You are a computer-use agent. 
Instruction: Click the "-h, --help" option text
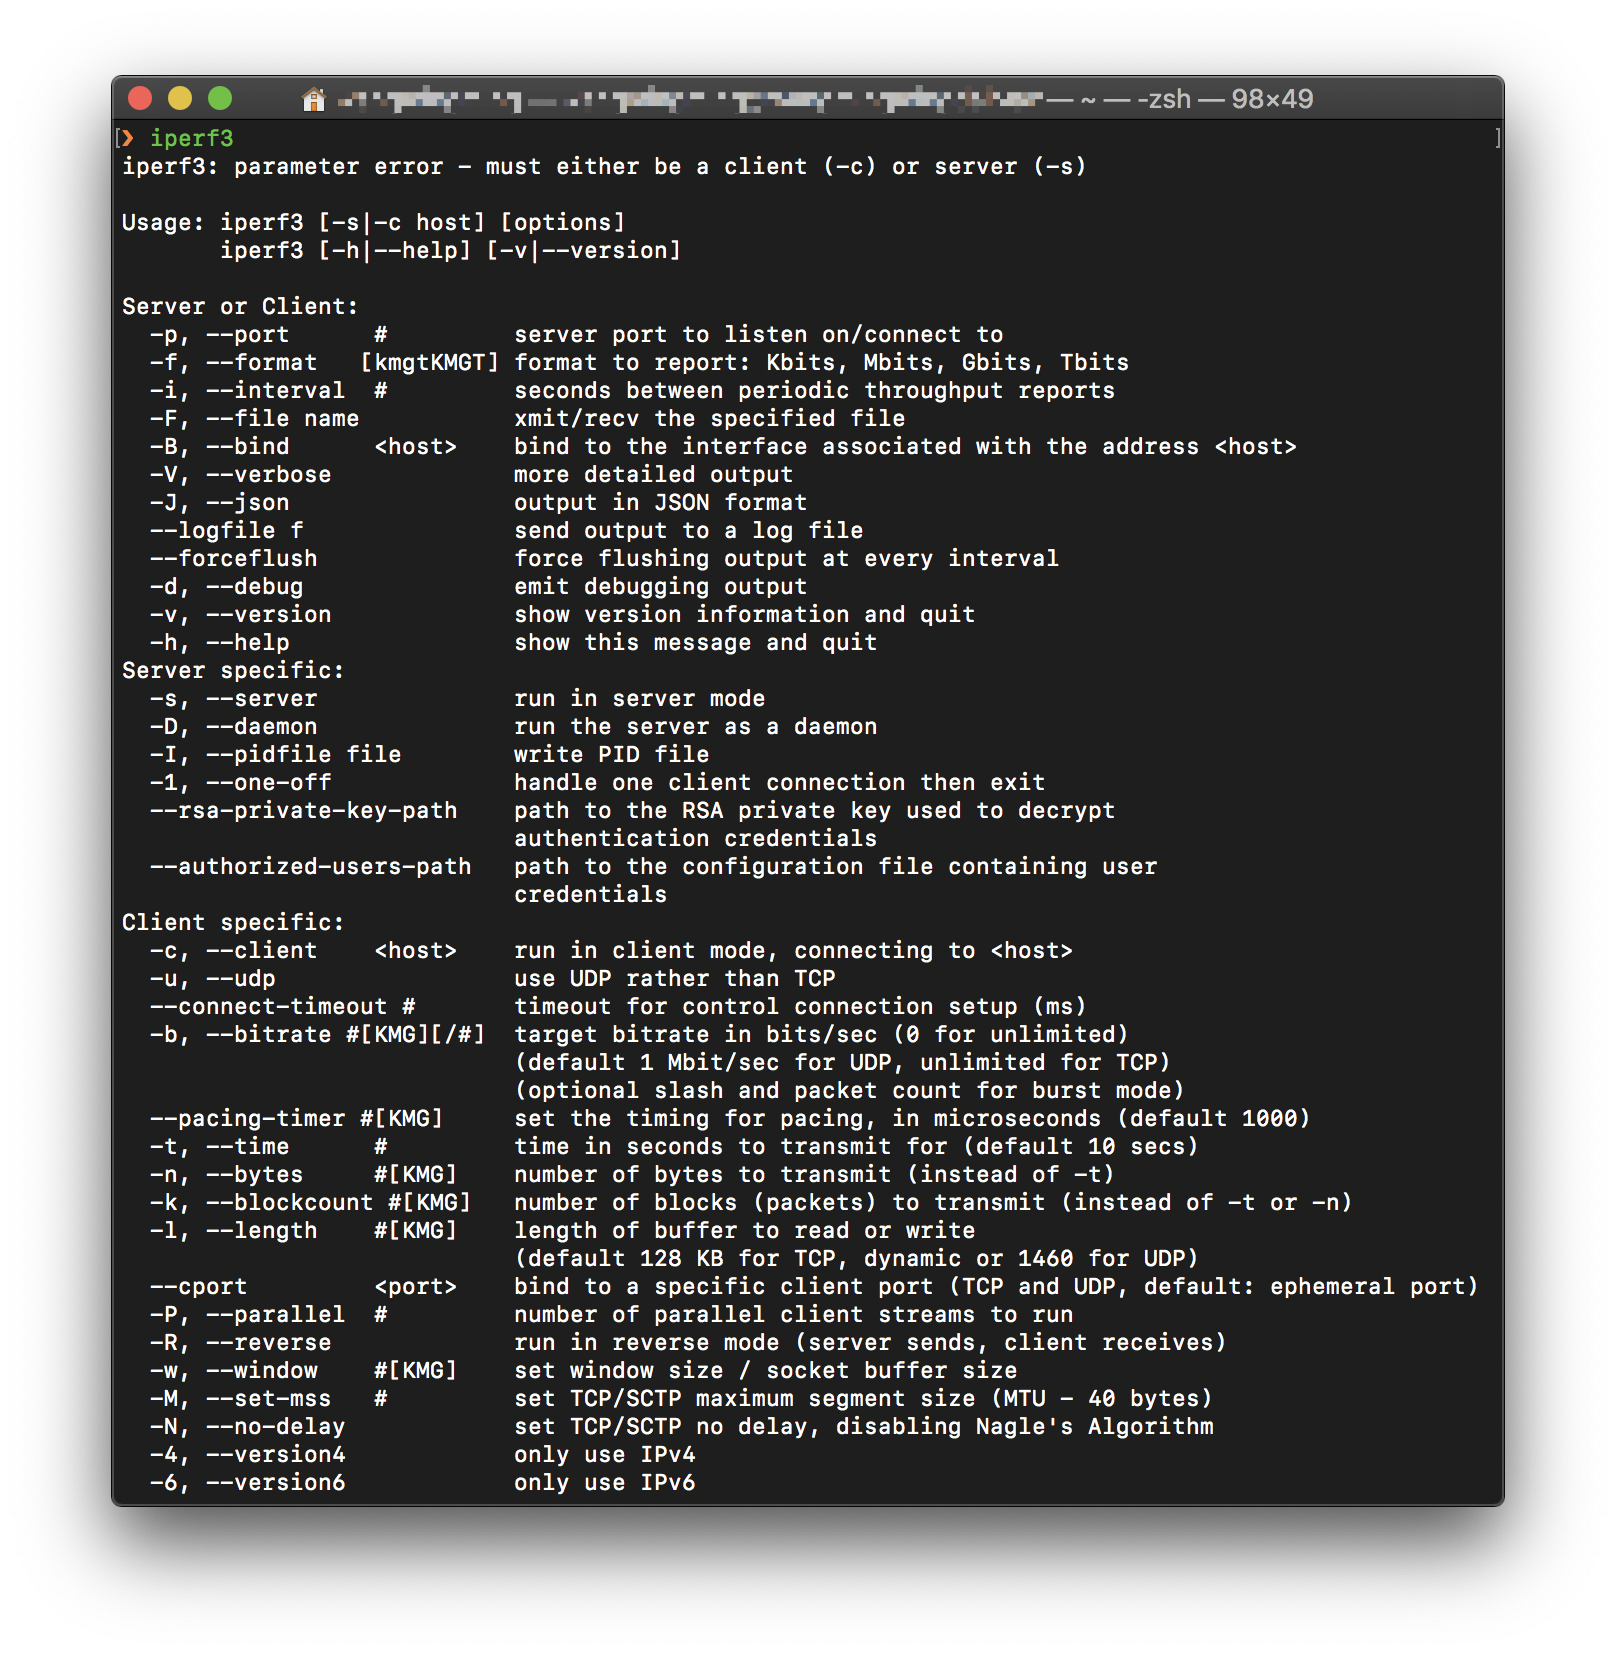[x=220, y=642]
